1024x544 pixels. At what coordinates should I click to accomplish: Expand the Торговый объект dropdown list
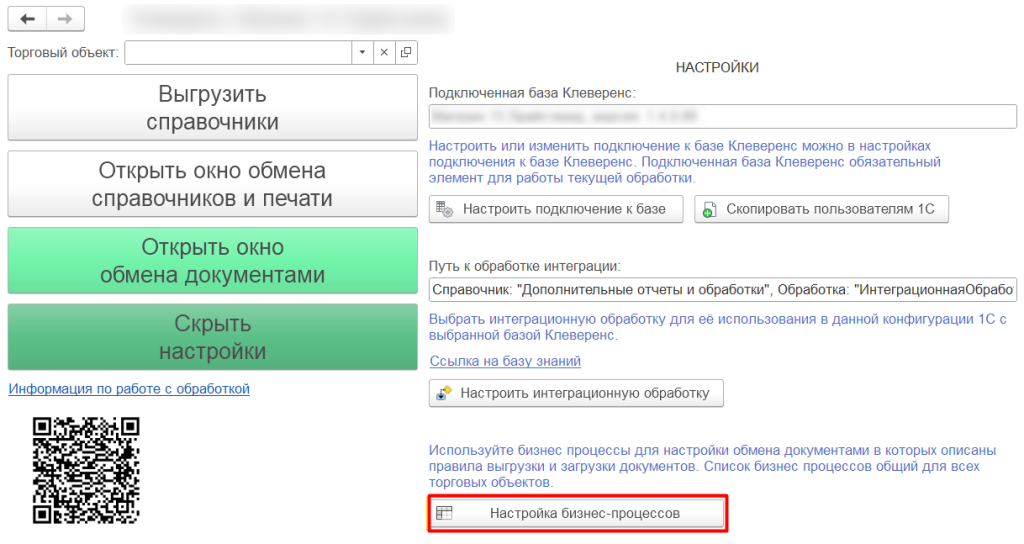point(361,52)
